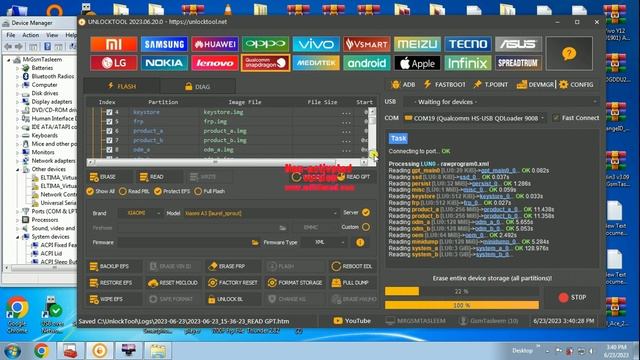Open the ADB tools
Image resolution: width=640 pixels, height=360 pixels.
coord(403,84)
